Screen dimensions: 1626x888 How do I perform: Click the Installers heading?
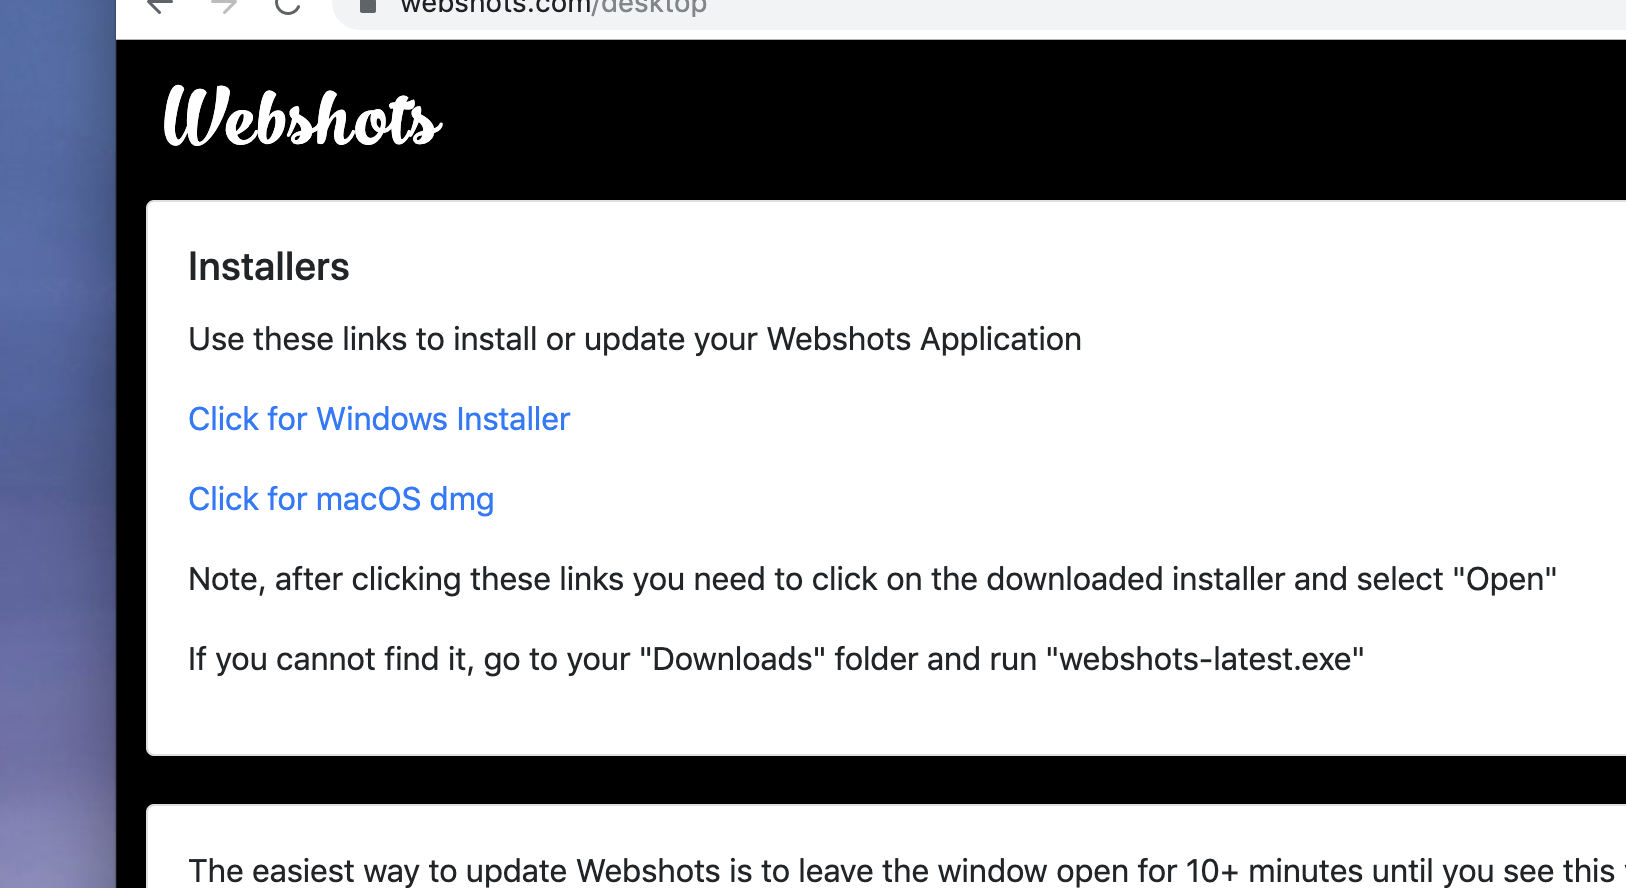click(x=269, y=267)
